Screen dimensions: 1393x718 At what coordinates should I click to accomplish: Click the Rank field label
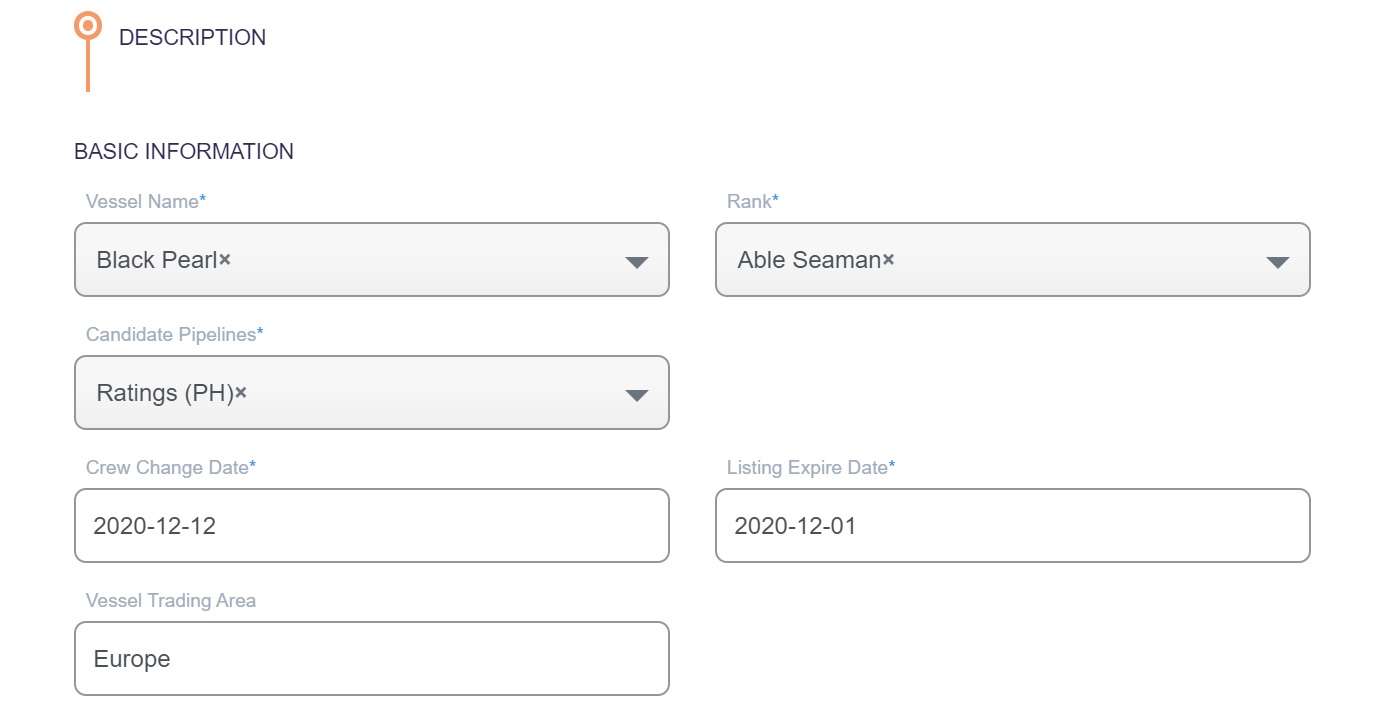tap(749, 202)
